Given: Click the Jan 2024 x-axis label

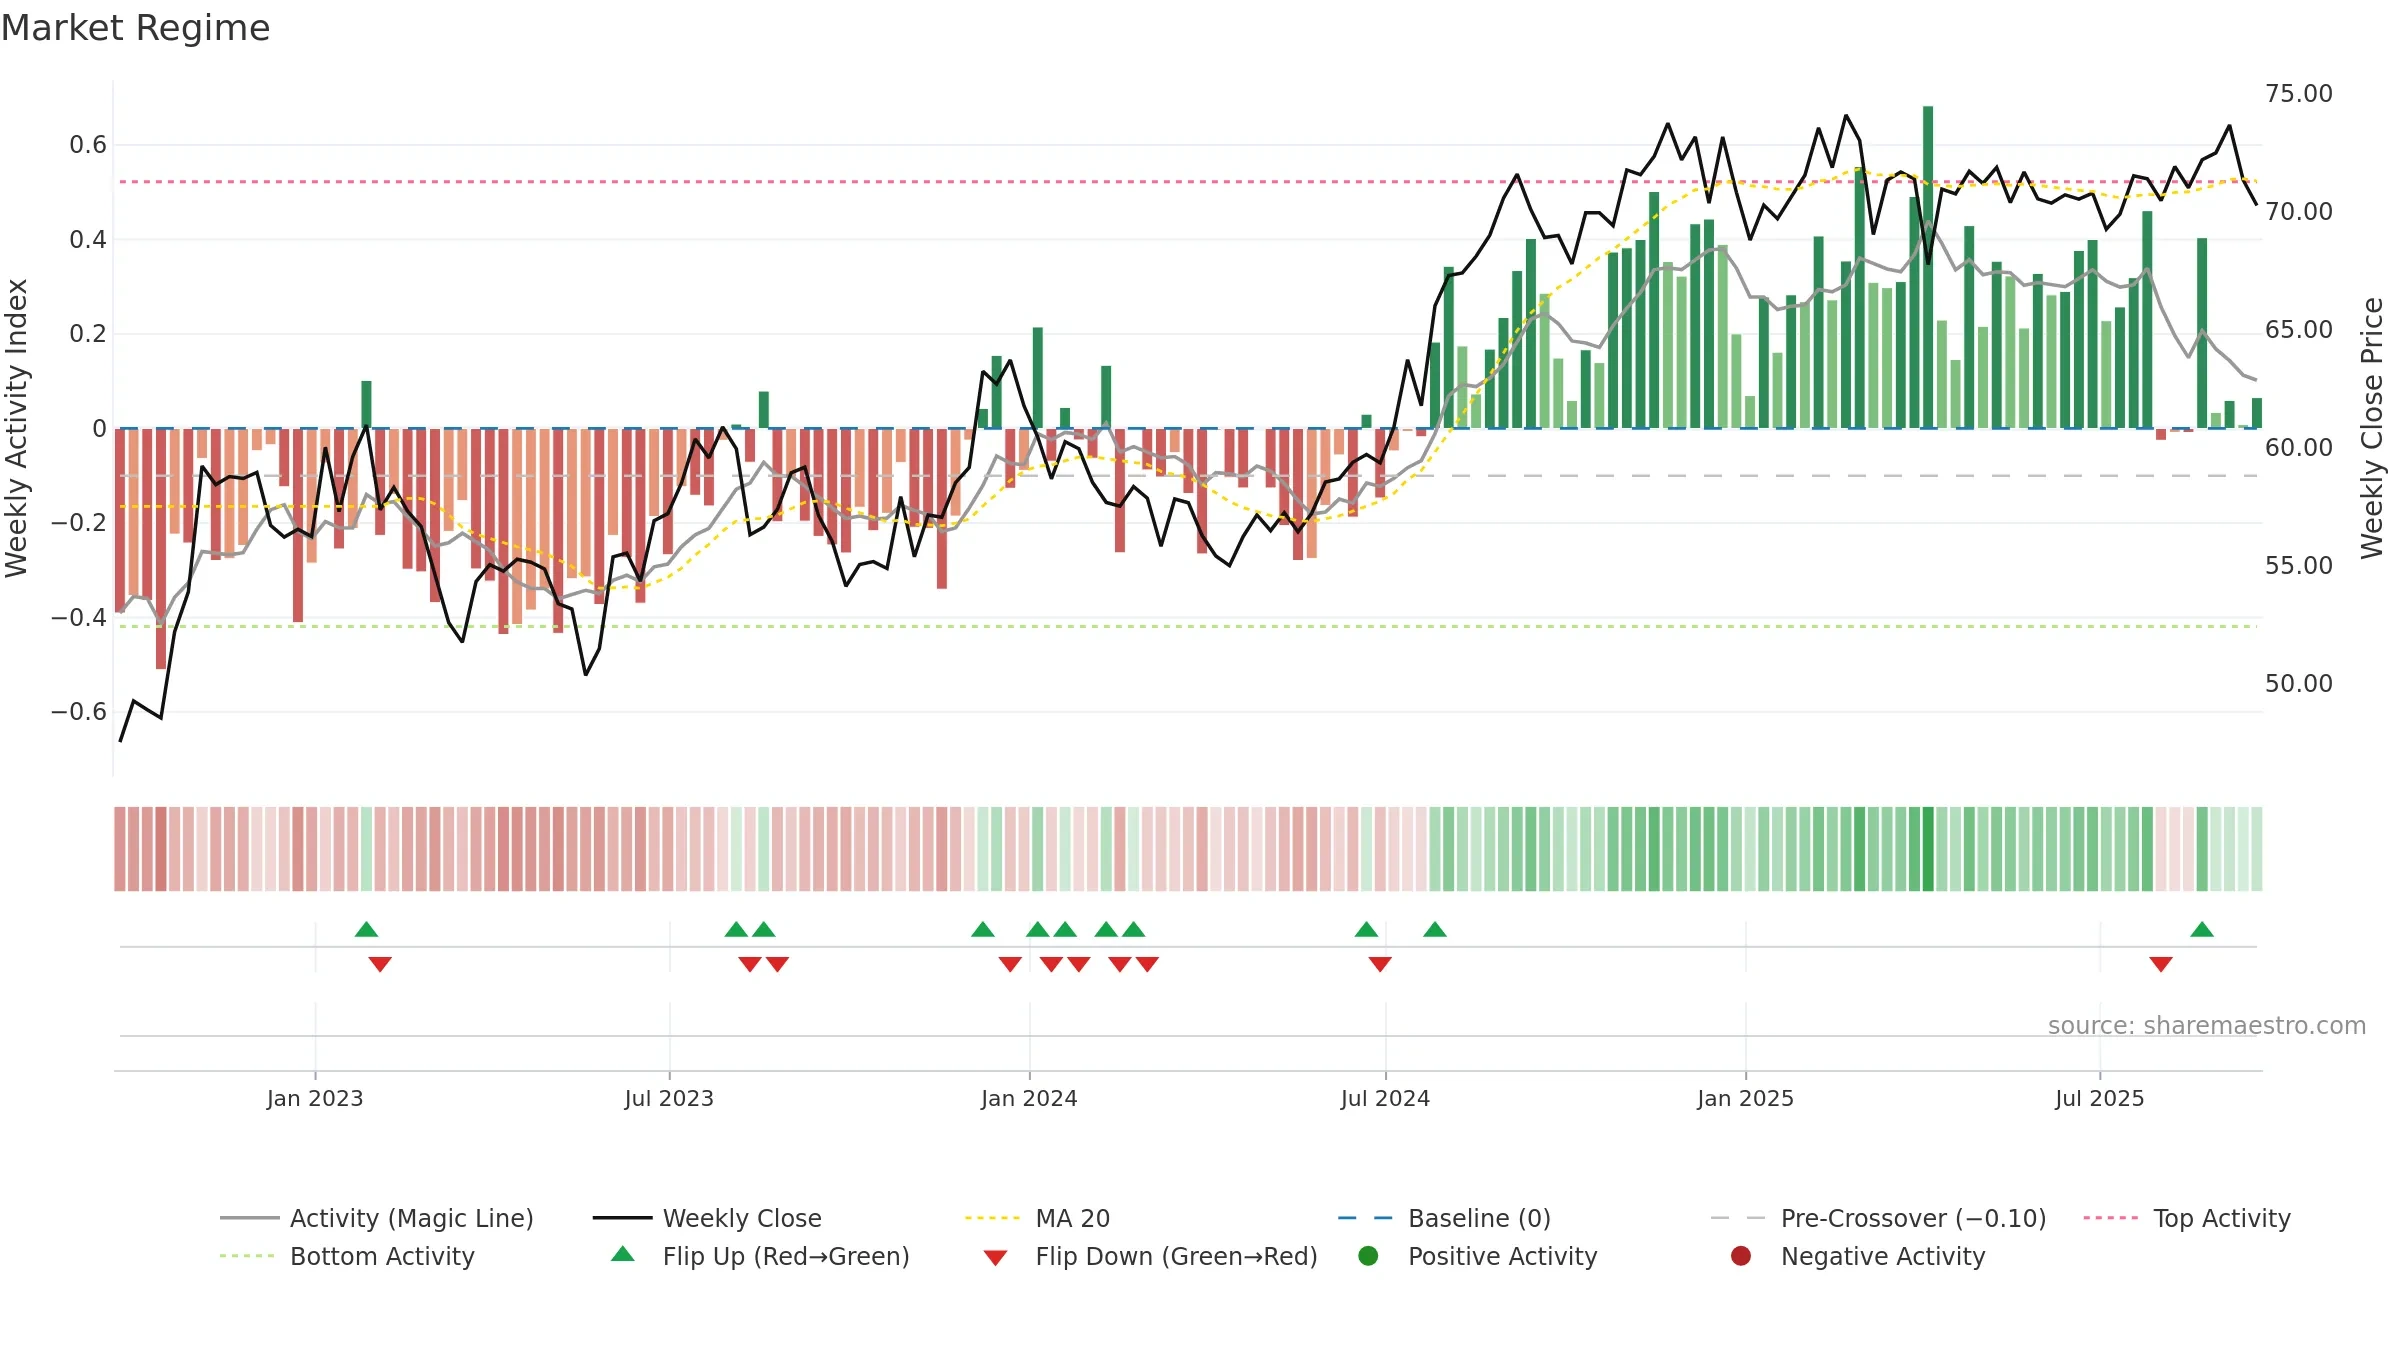Looking at the screenshot, I should [x=1029, y=1098].
